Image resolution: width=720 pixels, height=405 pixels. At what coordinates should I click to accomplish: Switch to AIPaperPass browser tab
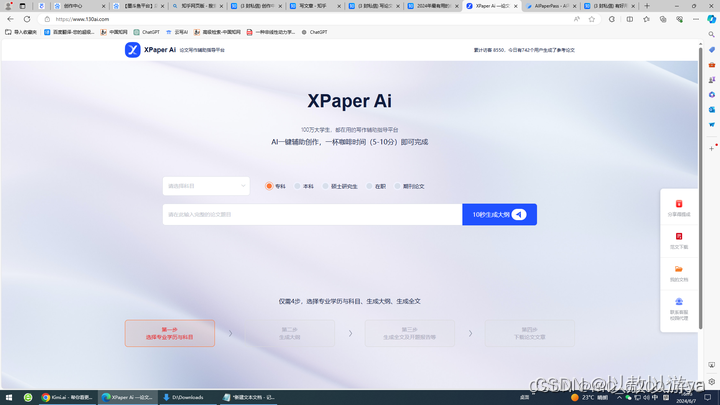point(549,6)
